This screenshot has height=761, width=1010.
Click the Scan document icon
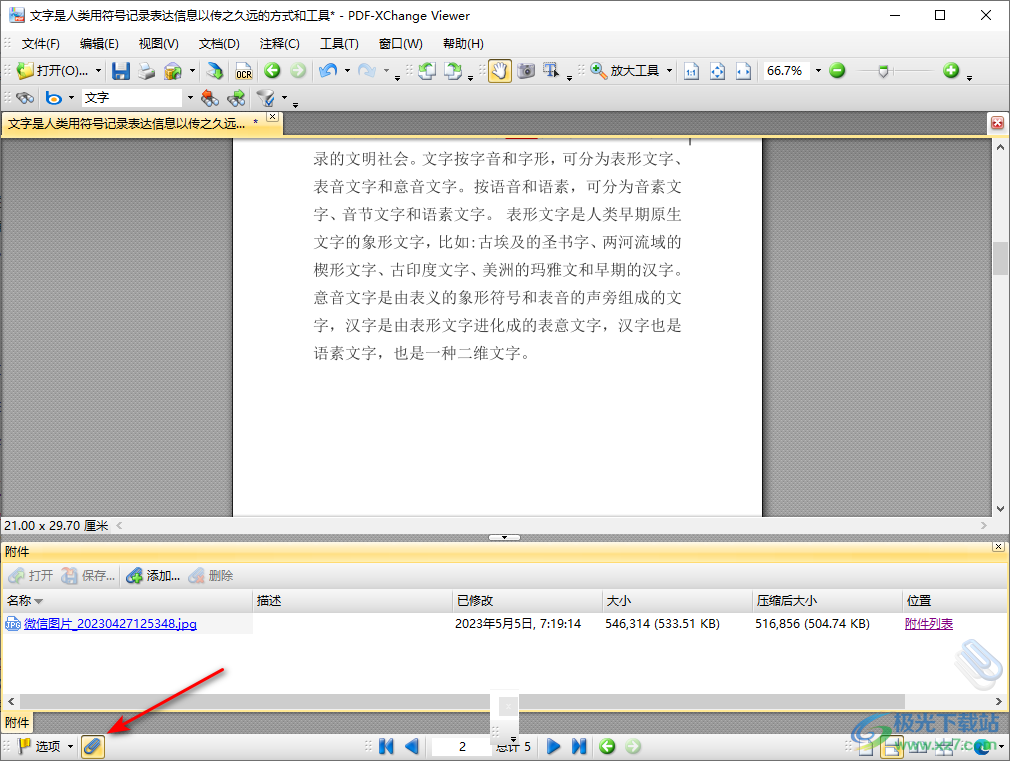(214, 71)
